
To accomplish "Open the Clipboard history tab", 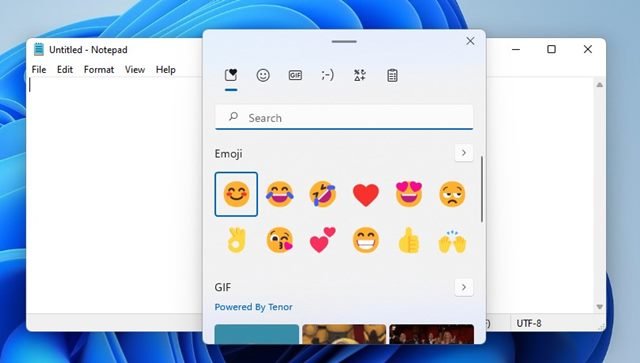I will 392,75.
